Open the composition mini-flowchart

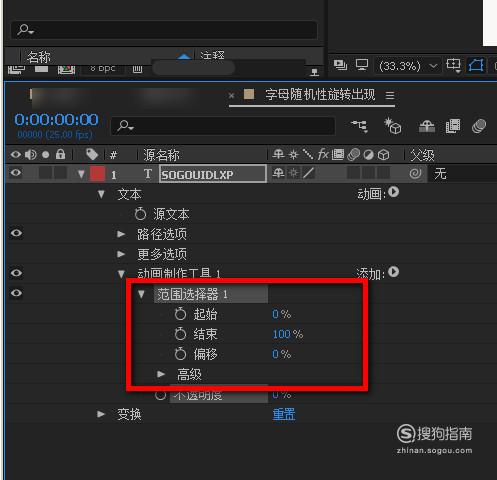[359, 126]
